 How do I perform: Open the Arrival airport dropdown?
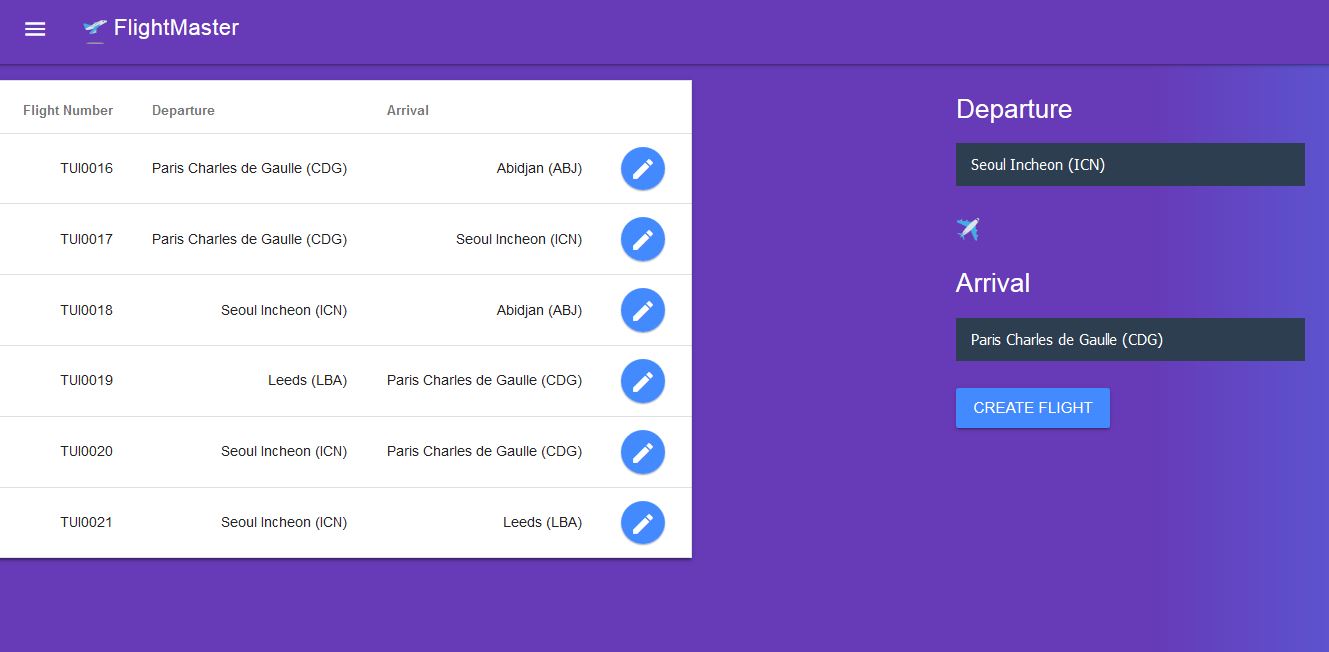[x=1130, y=339]
